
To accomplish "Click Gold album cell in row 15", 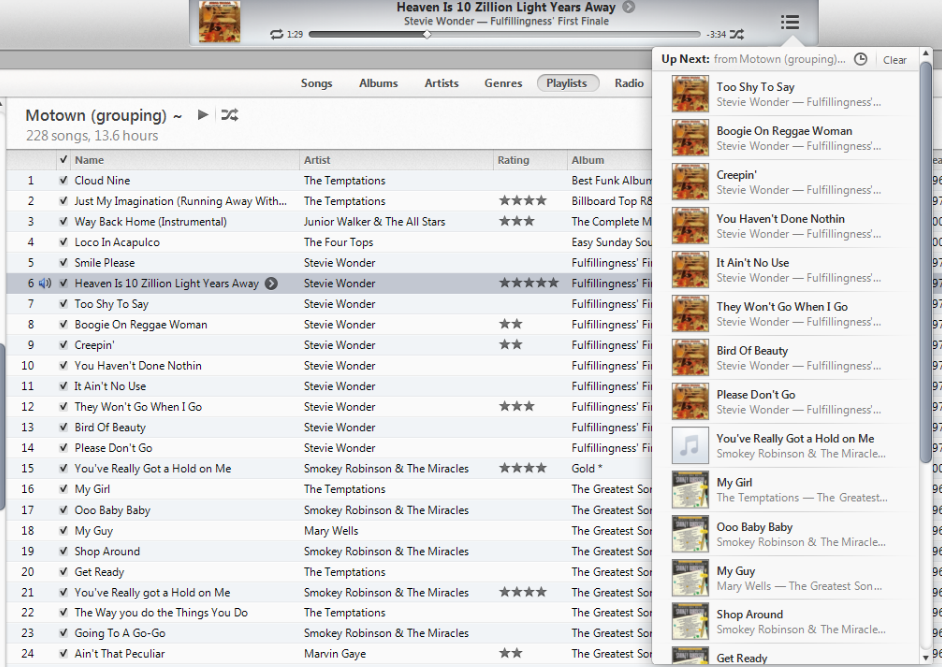I will 587,468.
